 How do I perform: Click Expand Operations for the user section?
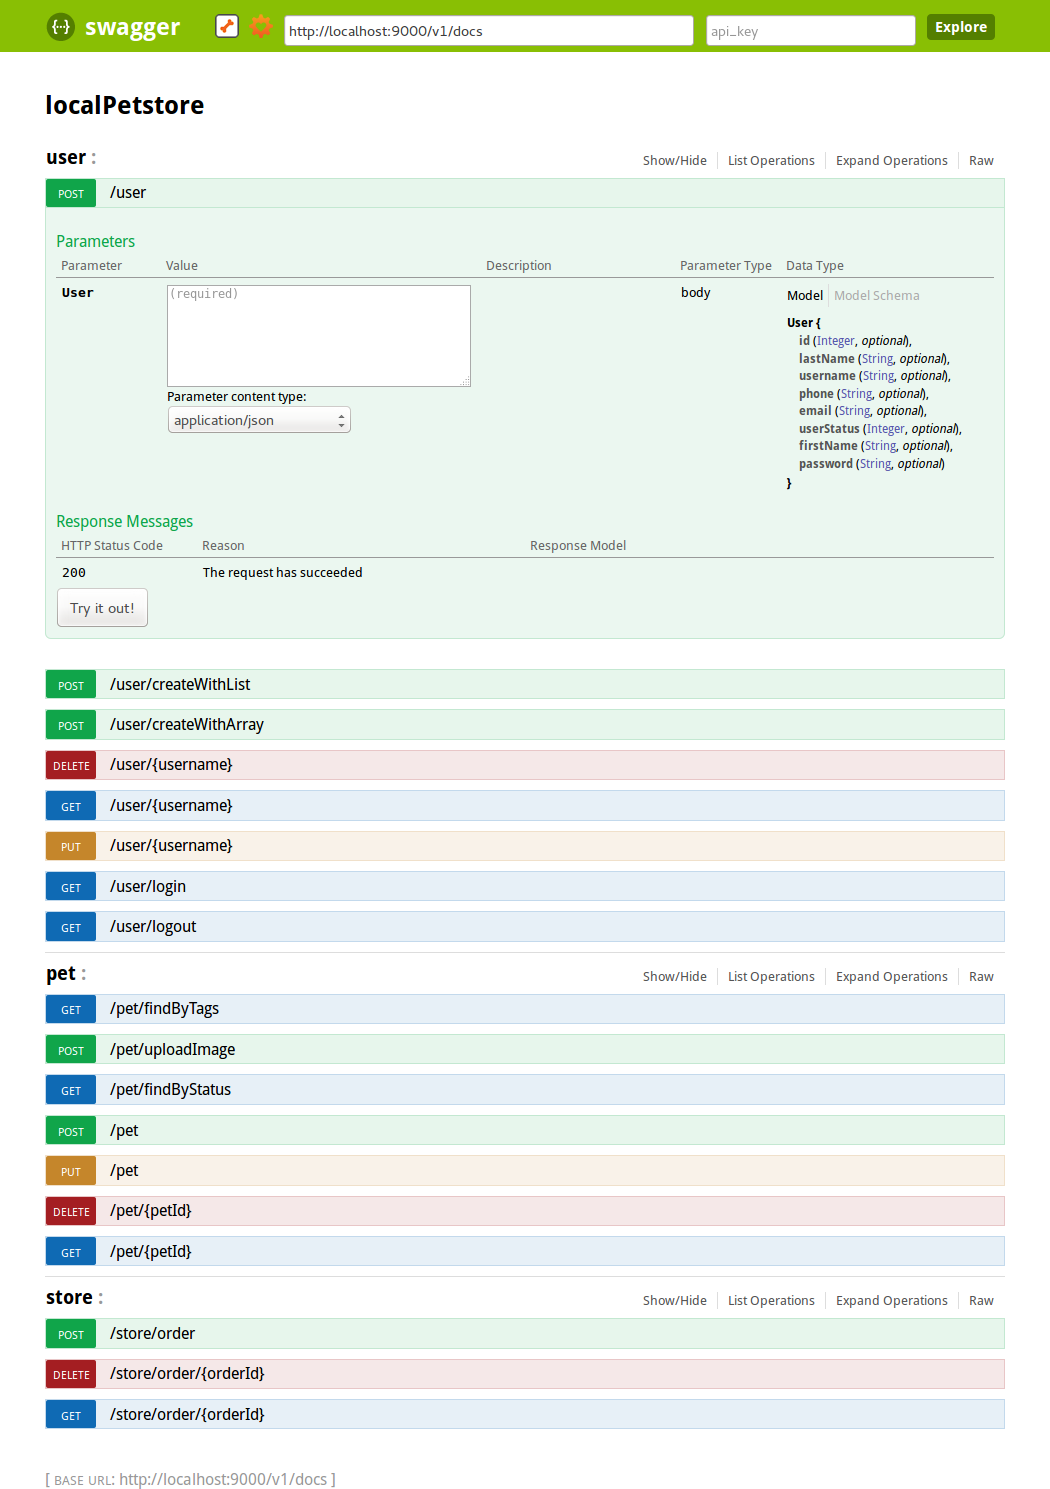[x=891, y=161]
